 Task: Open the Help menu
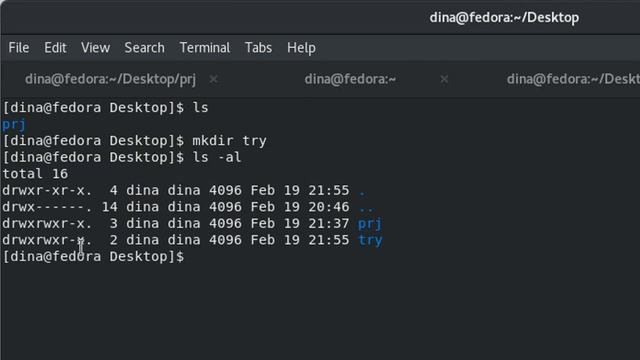click(x=301, y=48)
